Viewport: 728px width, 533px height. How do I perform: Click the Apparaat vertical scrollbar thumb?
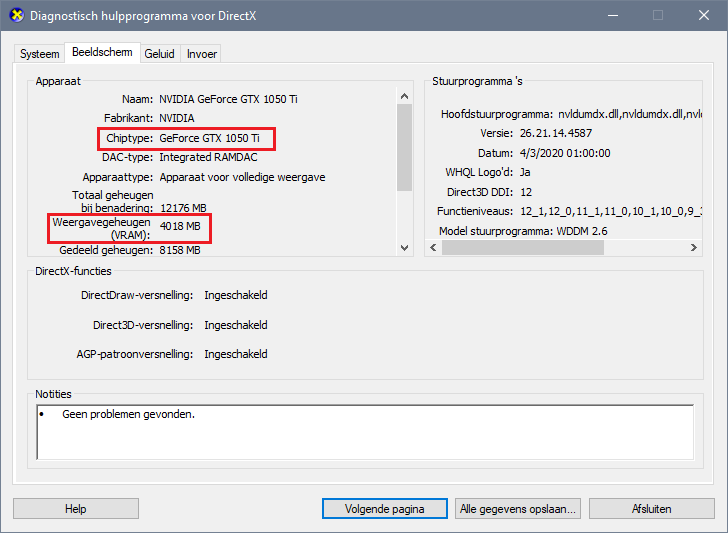[x=404, y=147]
